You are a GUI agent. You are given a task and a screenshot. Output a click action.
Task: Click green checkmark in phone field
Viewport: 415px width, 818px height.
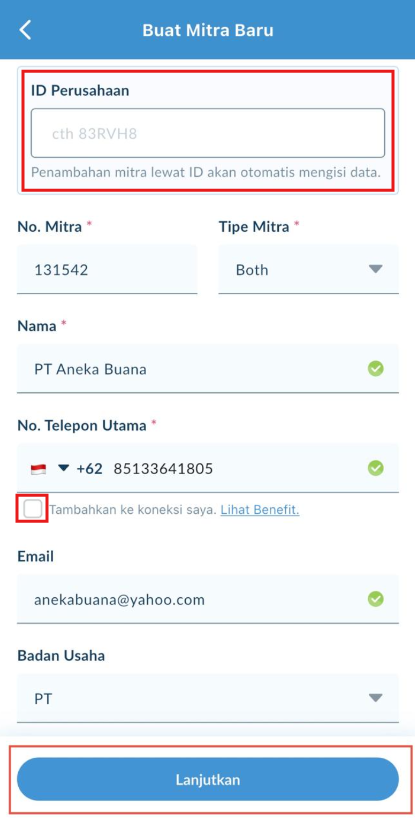pos(375,468)
